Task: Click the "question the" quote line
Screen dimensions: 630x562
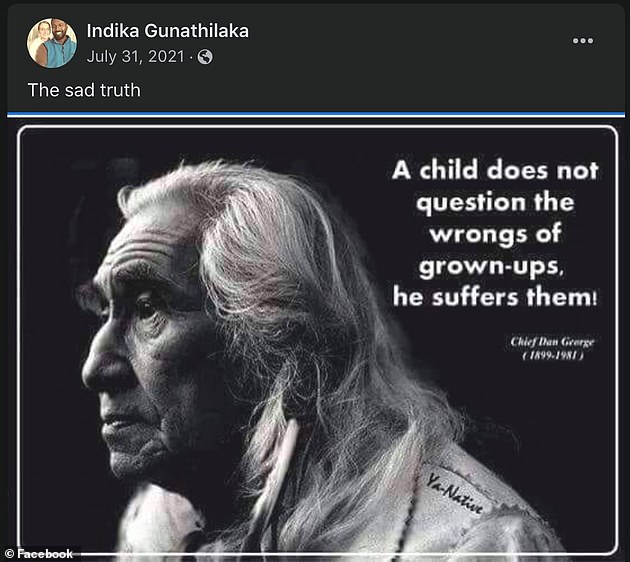Action: tap(495, 203)
